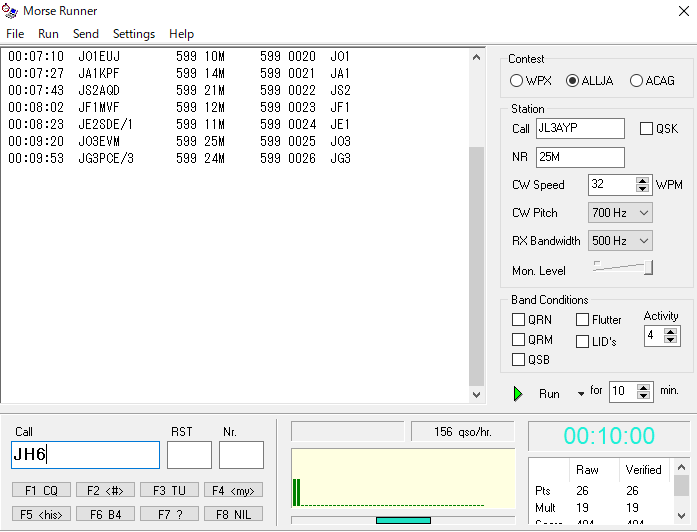This screenshot has width=697, height=532.
Task: Click the Nr. entry field
Action: click(241, 455)
